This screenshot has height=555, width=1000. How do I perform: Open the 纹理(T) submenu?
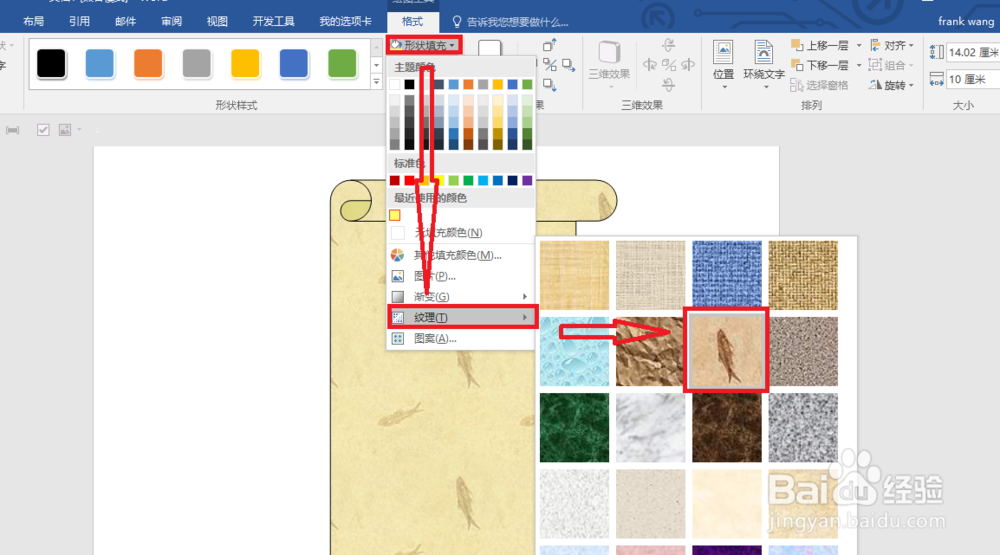pos(462,317)
